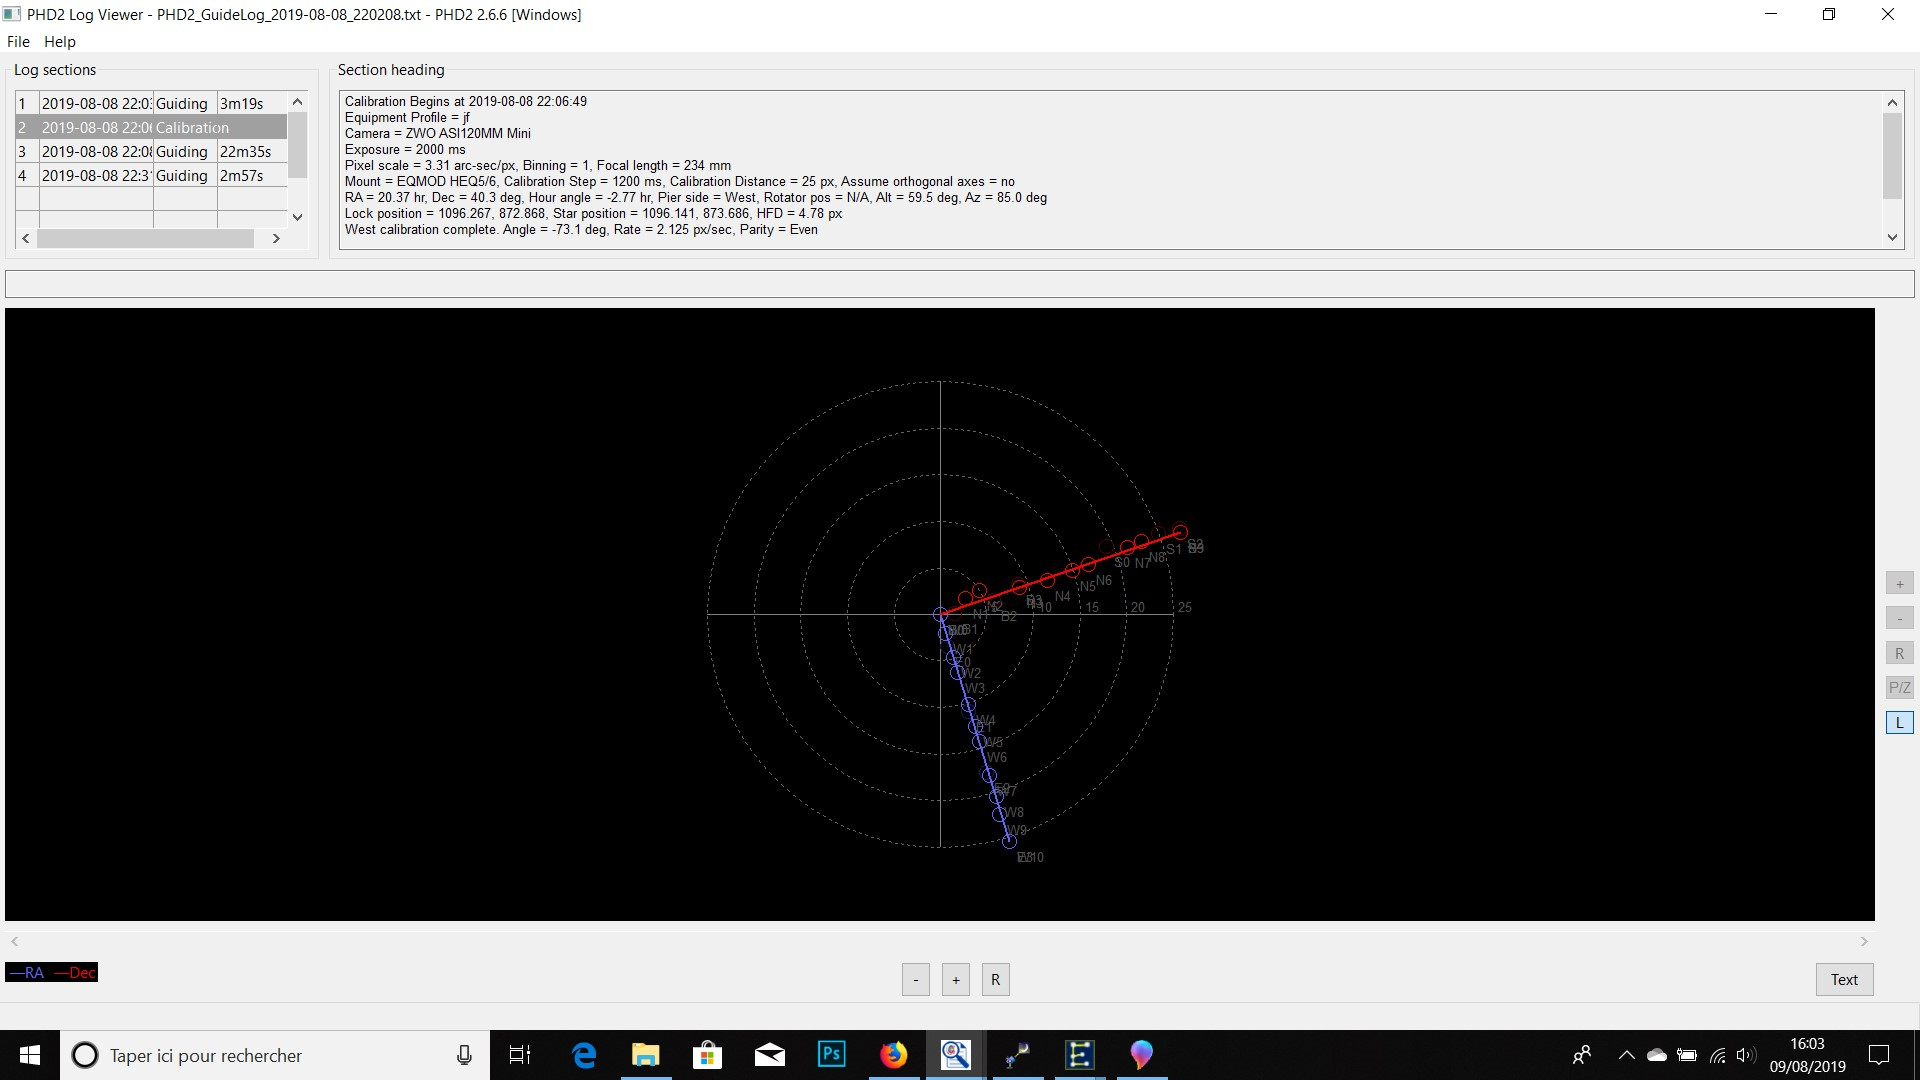Click the Dec legend color entry
The height and width of the screenshot is (1080, 1920).
tap(76, 973)
